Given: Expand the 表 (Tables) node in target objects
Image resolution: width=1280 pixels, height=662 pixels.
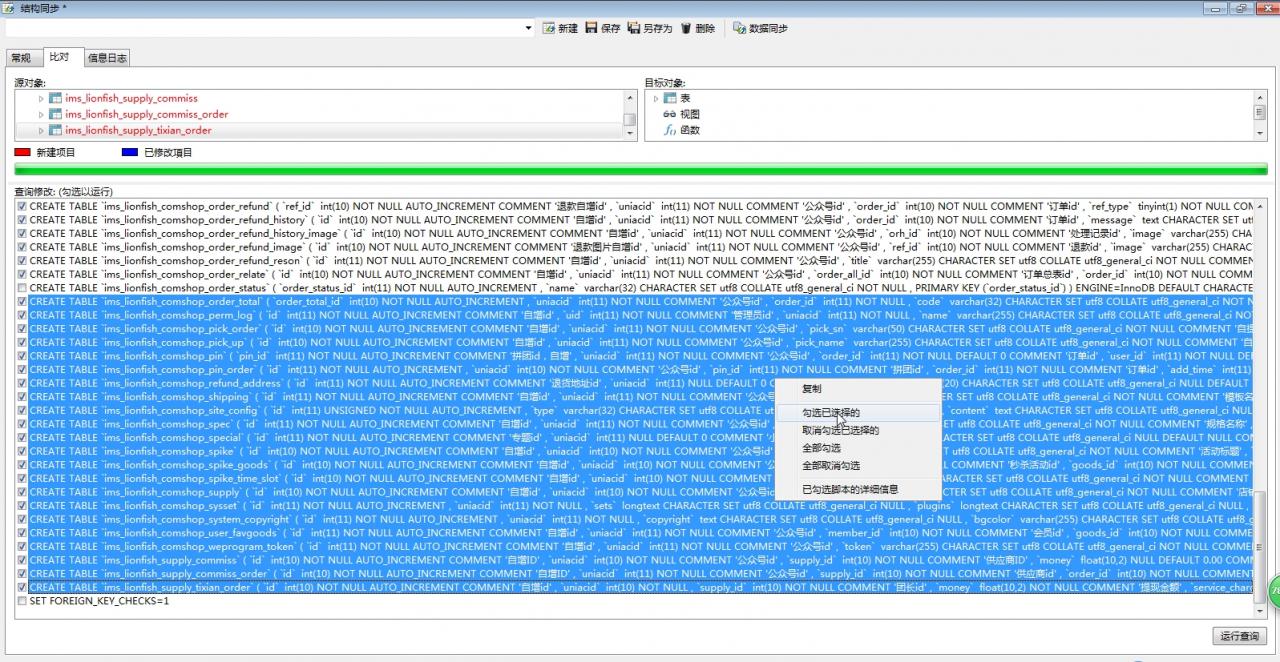Looking at the screenshot, I should tap(656, 98).
